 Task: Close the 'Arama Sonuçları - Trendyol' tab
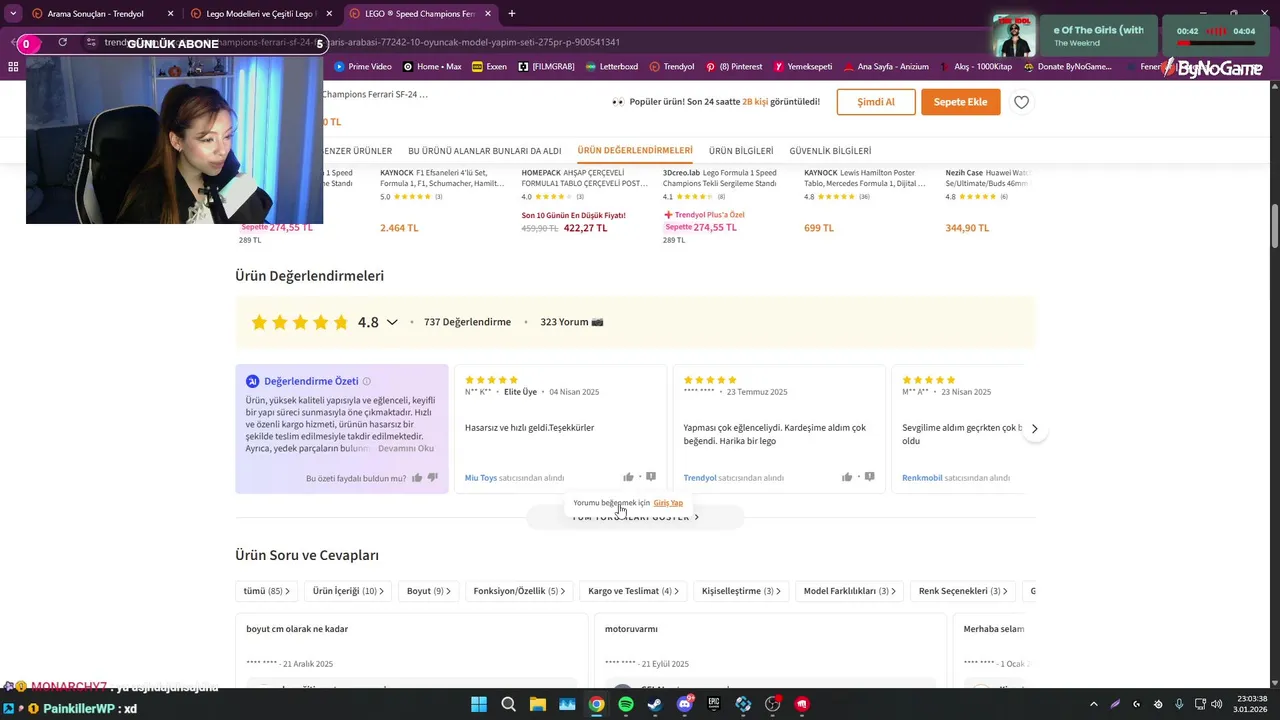(x=170, y=14)
